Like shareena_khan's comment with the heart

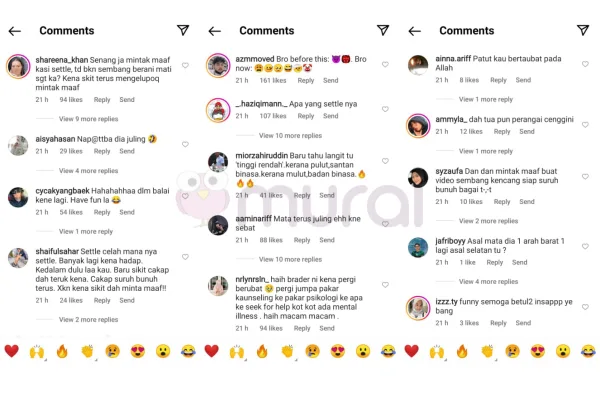pos(185,65)
